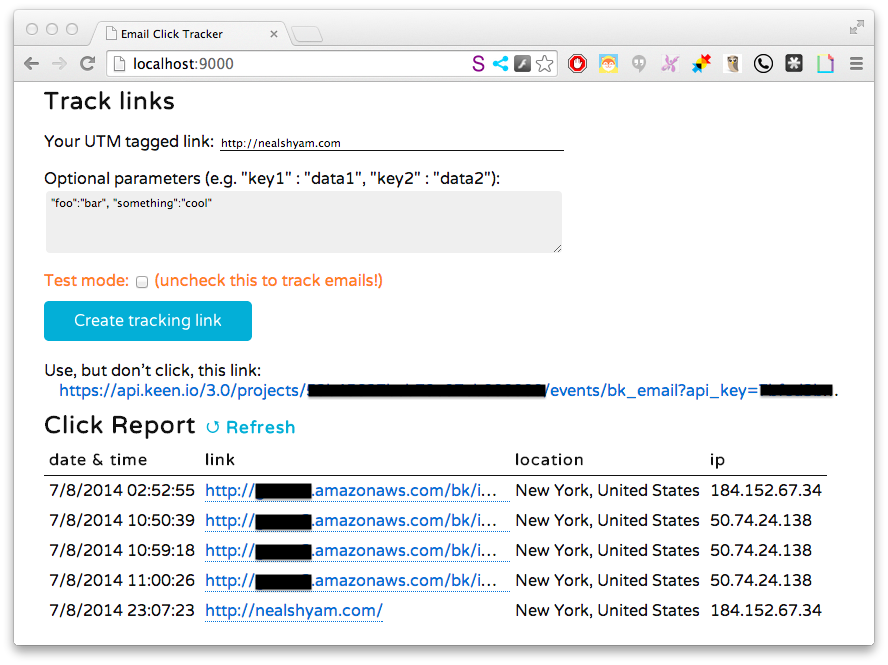Image resolution: width=888 pixels, height=665 pixels.
Task: Open the amazonaws link from 02:52:55
Action: point(357,491)
